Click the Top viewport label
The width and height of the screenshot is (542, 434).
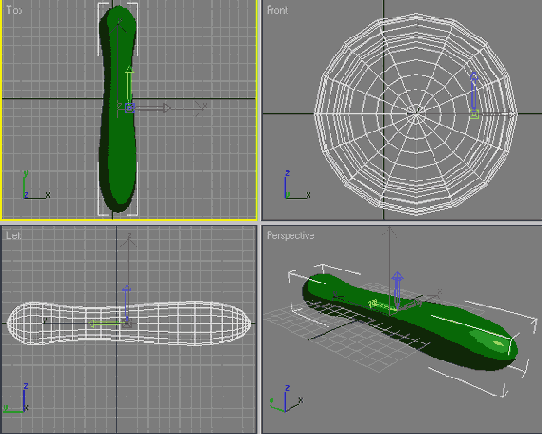pyautogui.click(x=14, y=10)
